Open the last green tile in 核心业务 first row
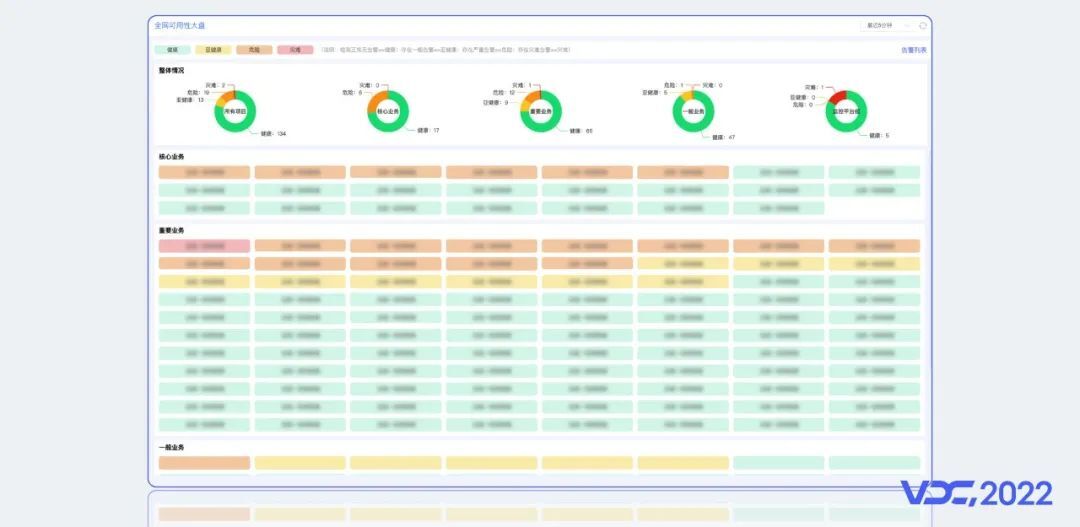Screen dimensions: 1080x527 point(874,172)
